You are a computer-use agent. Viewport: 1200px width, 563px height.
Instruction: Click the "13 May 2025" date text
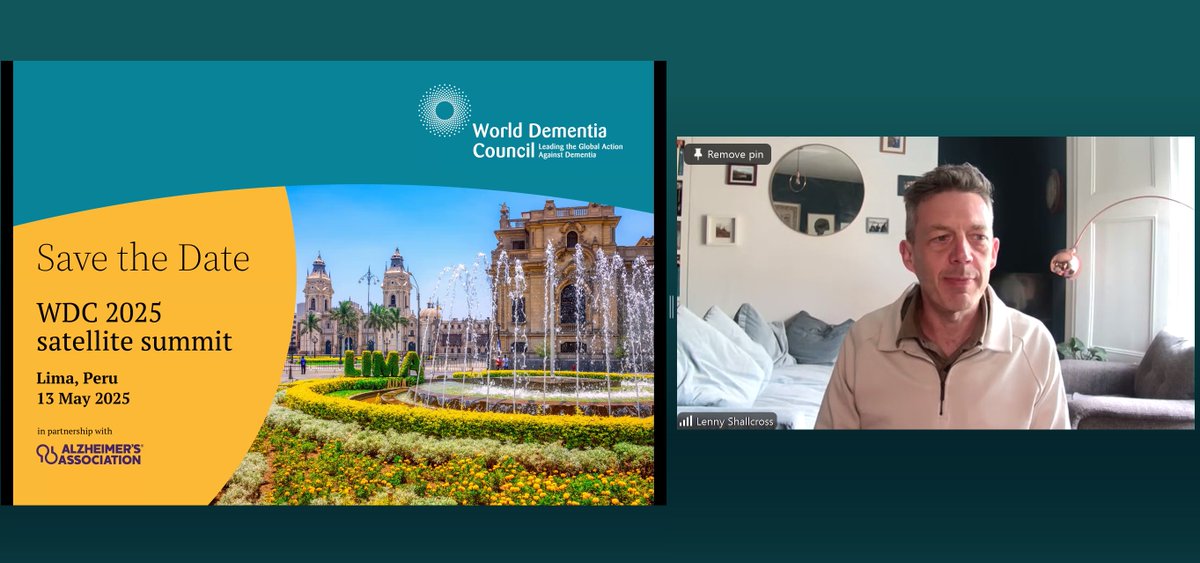coord(84,399)
